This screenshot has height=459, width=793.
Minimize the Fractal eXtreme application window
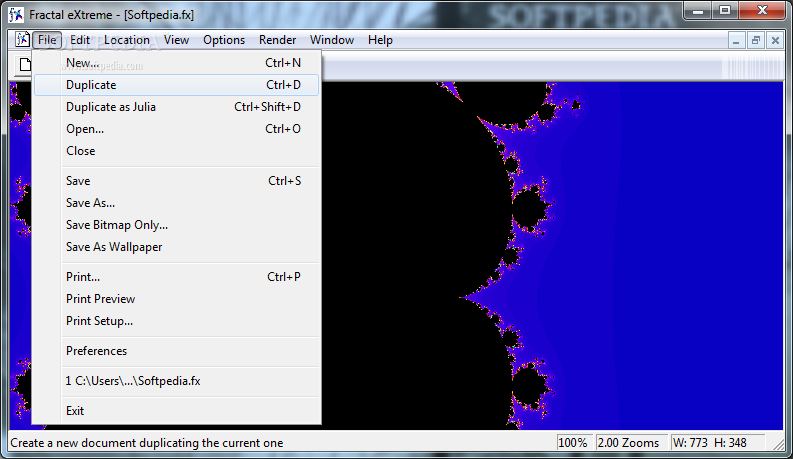point(698,11)
